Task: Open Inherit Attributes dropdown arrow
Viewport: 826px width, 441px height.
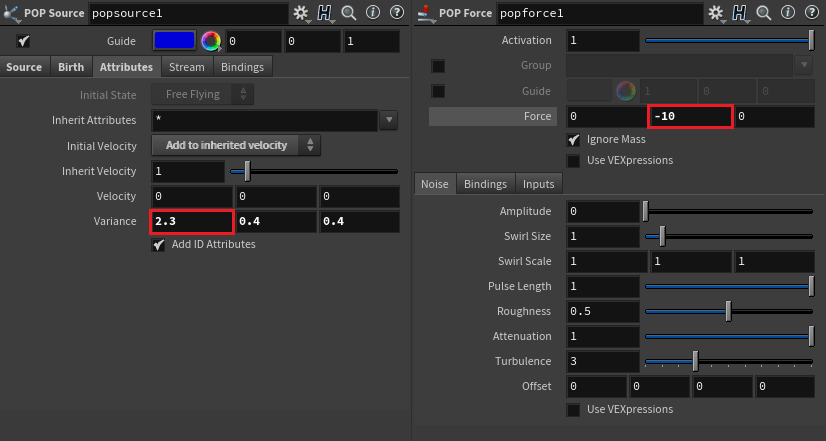Action: 389,120
